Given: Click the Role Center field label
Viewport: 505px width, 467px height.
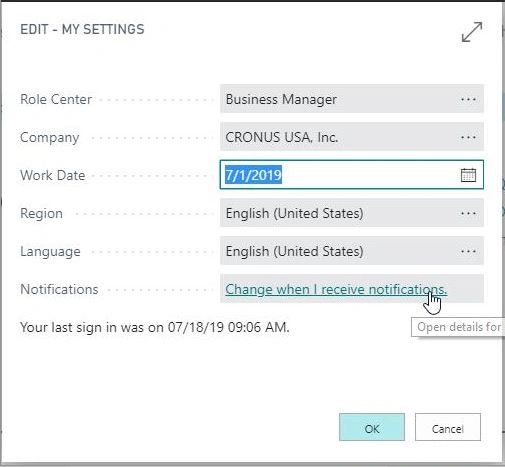Looking at the screenshot, I should click(56, 99).
